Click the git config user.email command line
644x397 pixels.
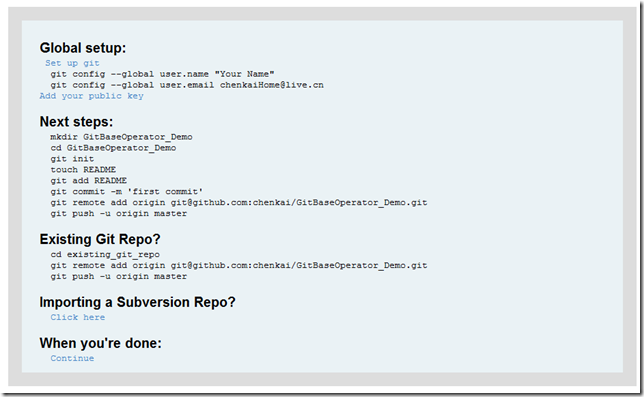point(187,85)
